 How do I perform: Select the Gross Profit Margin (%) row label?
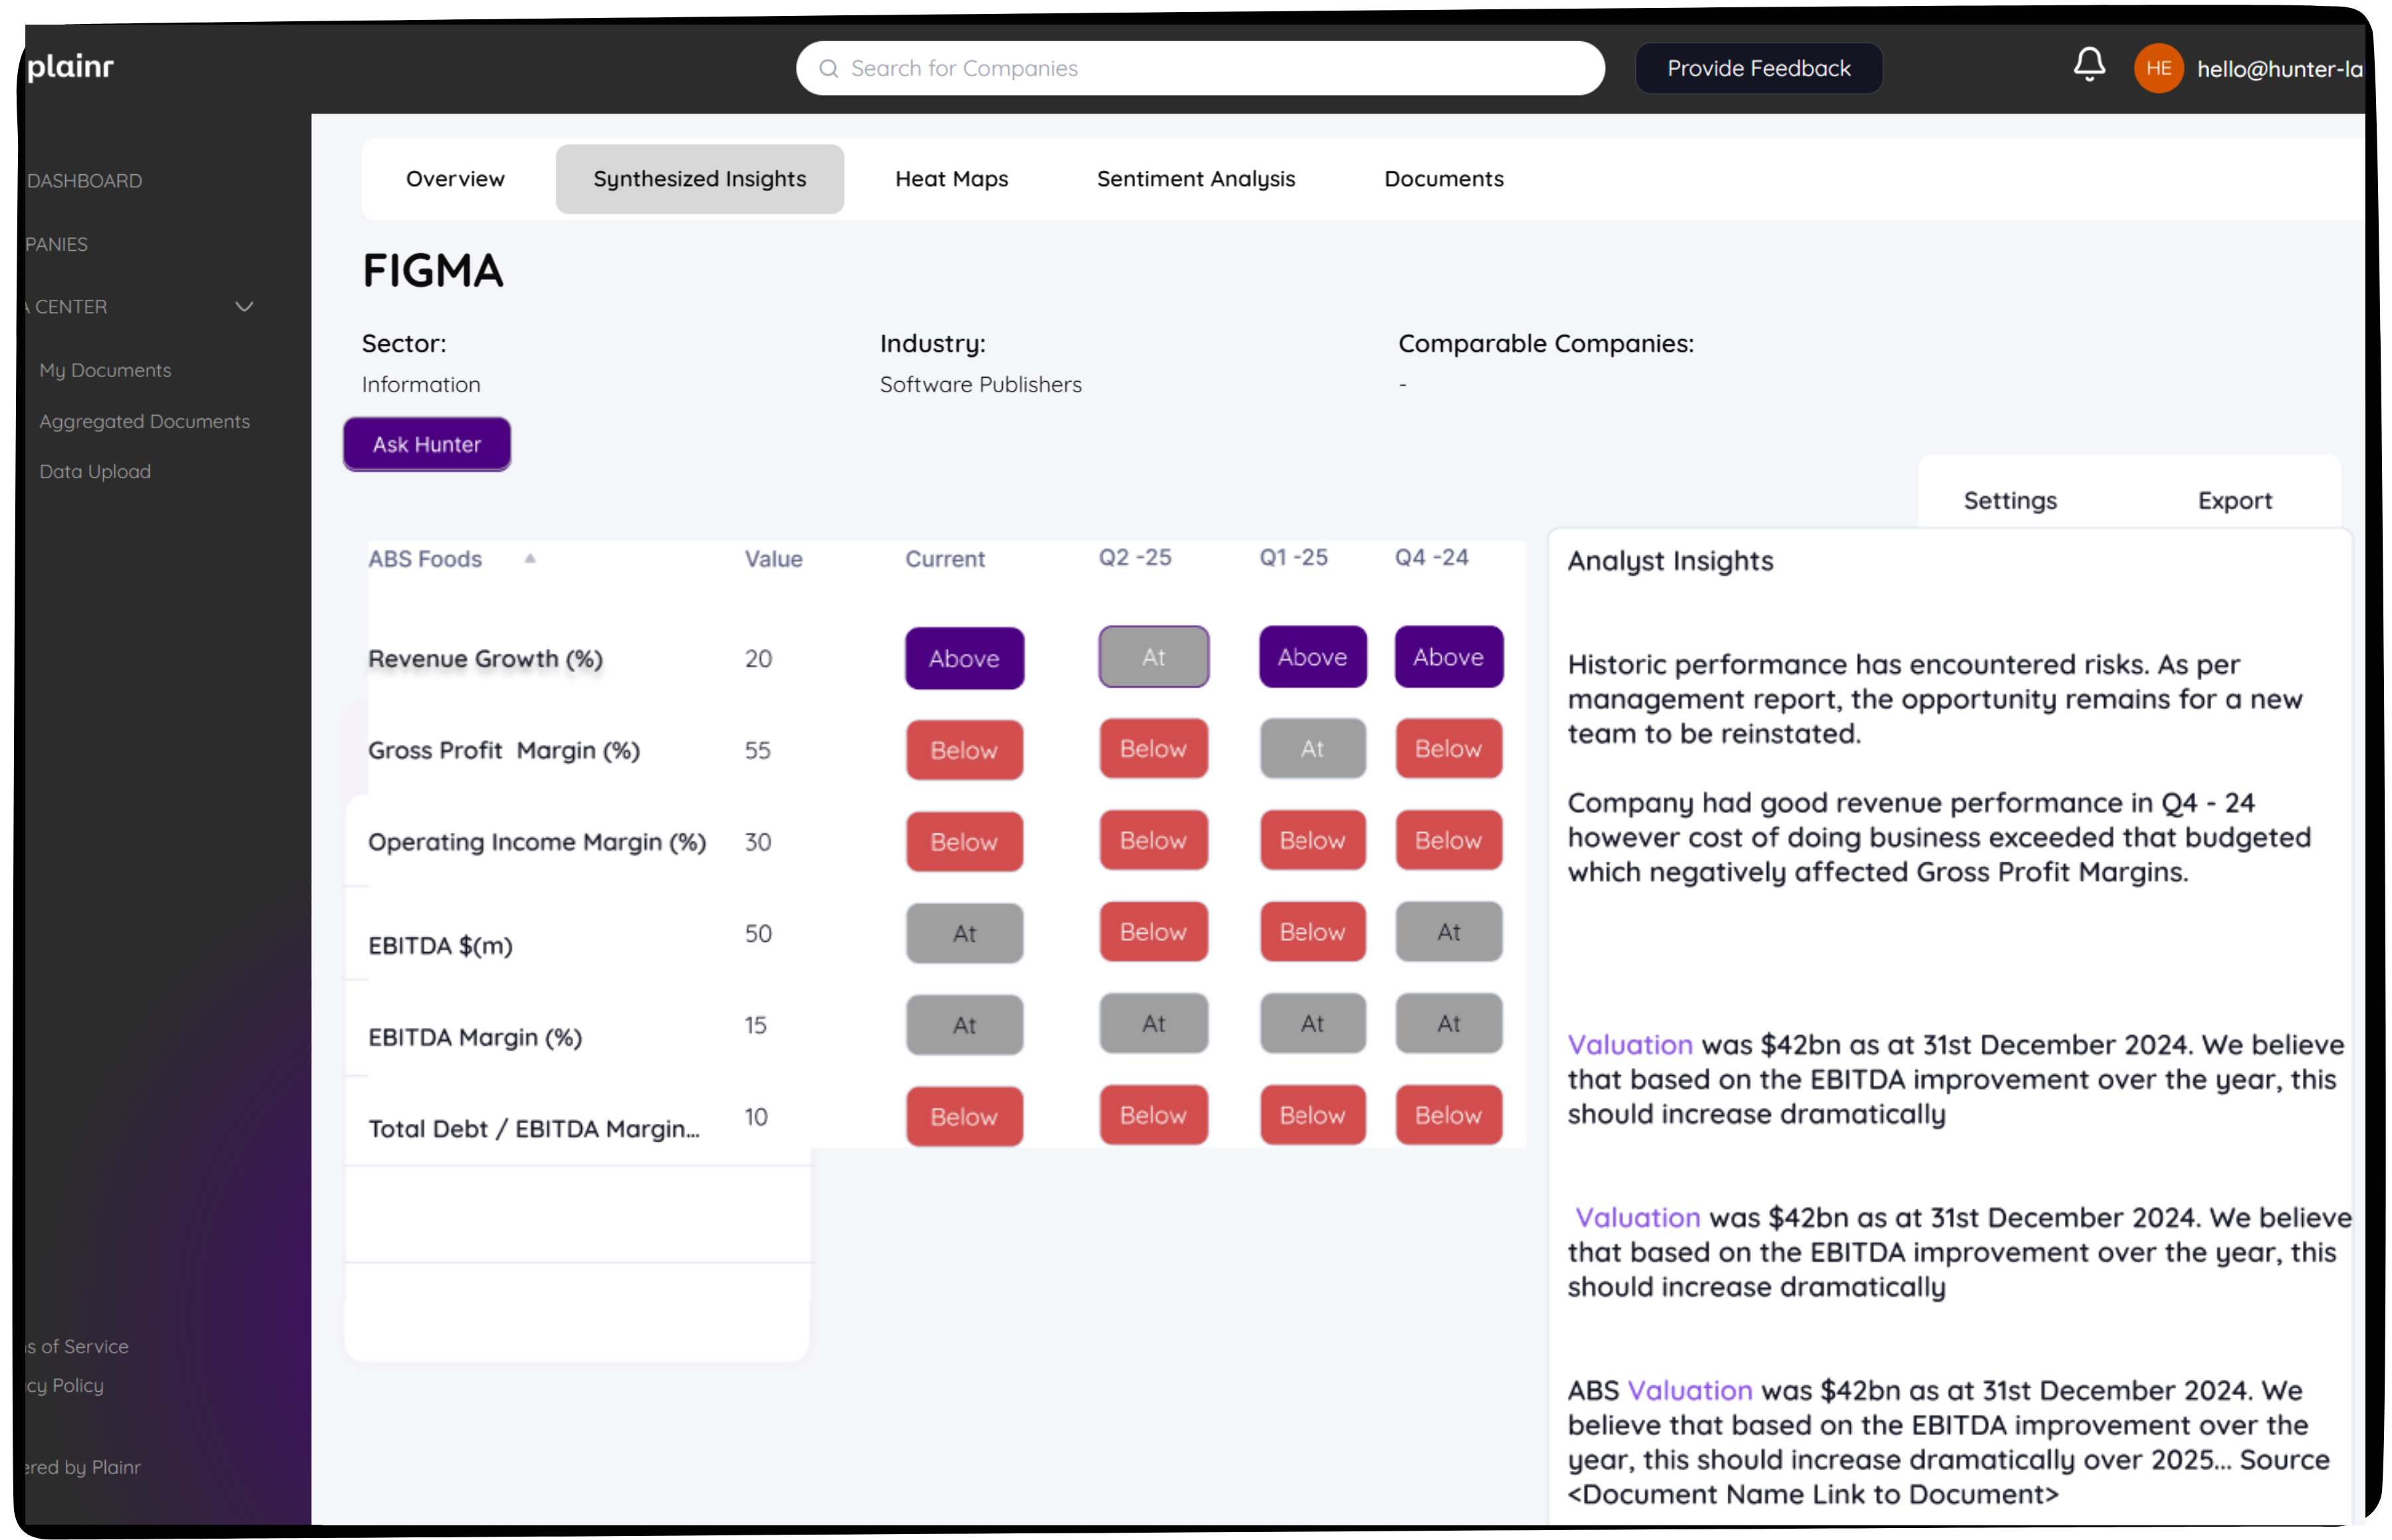(503, 750)
